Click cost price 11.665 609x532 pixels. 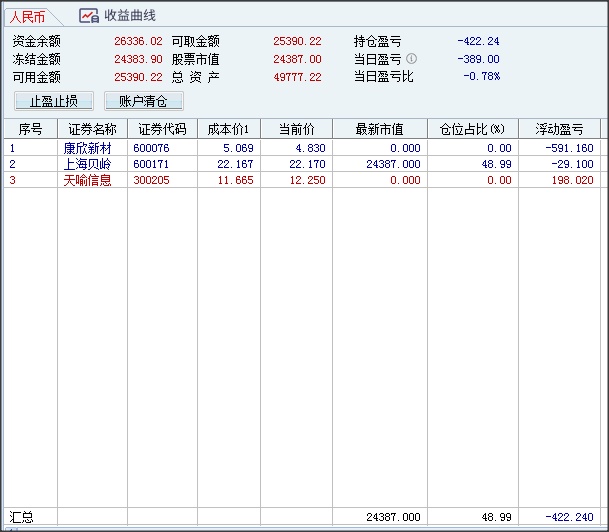[x=235, y=180]
